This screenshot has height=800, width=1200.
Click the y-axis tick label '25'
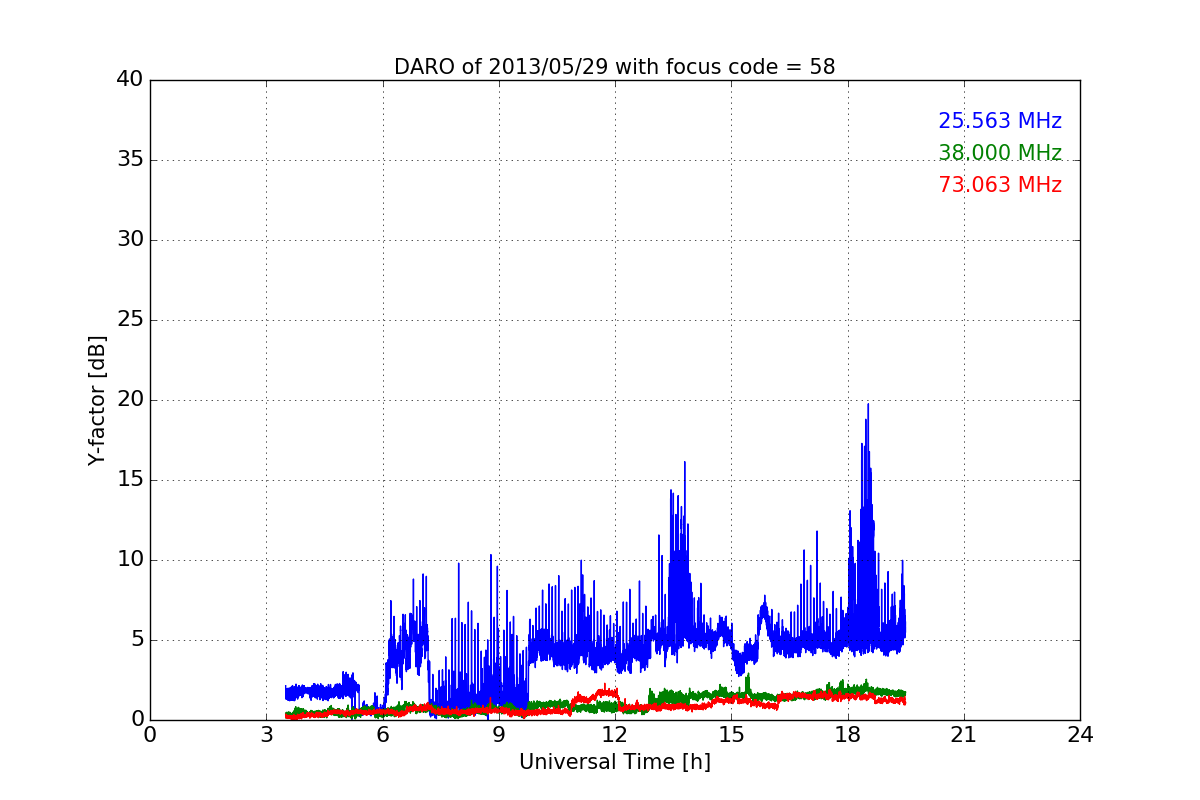130,320
